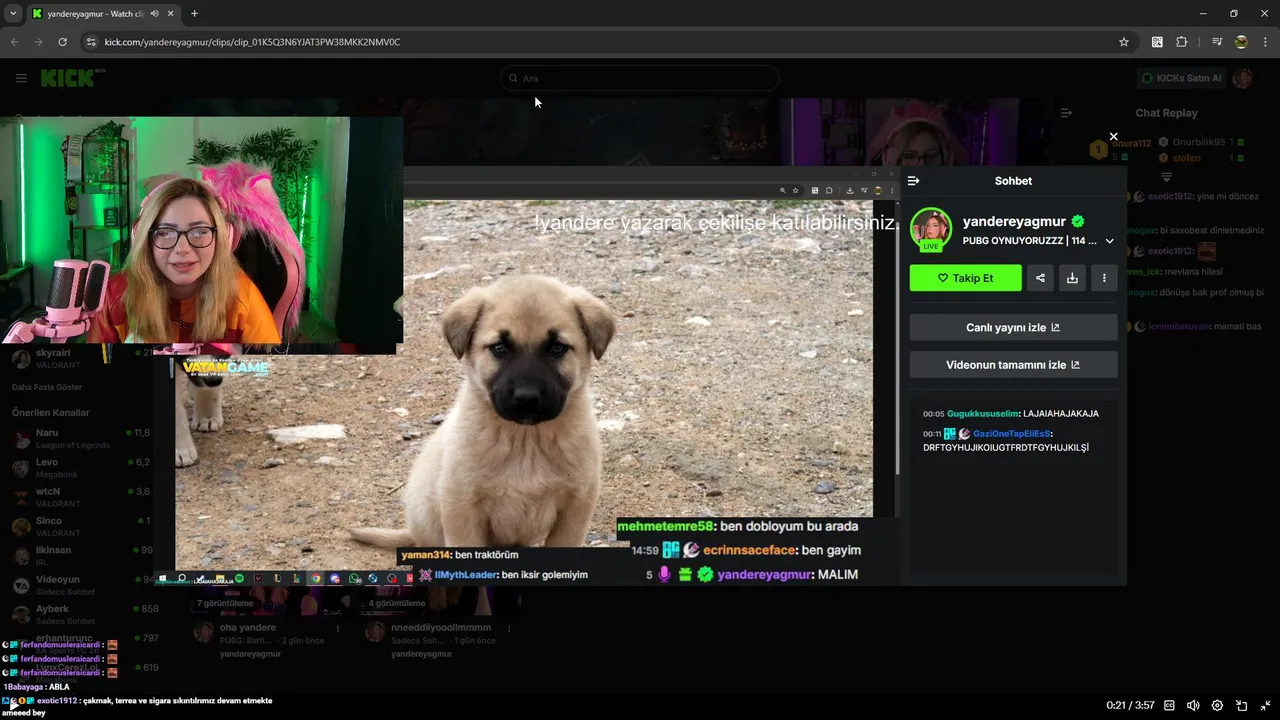The image size is (1280, 720).
Task: Open QR code extension in Chrome toolbar
Action: [x=1157, y=42]
